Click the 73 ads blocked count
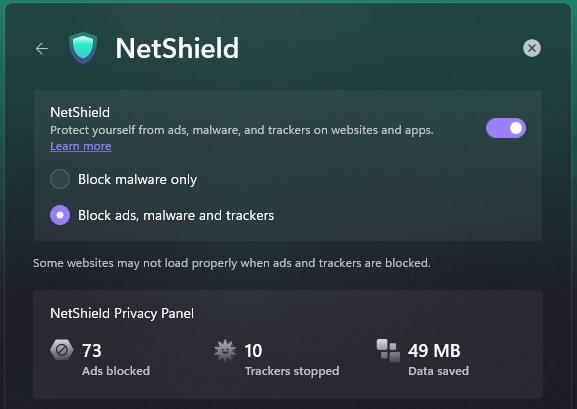Viewport: 577px width, 409px height. point(92,350)
